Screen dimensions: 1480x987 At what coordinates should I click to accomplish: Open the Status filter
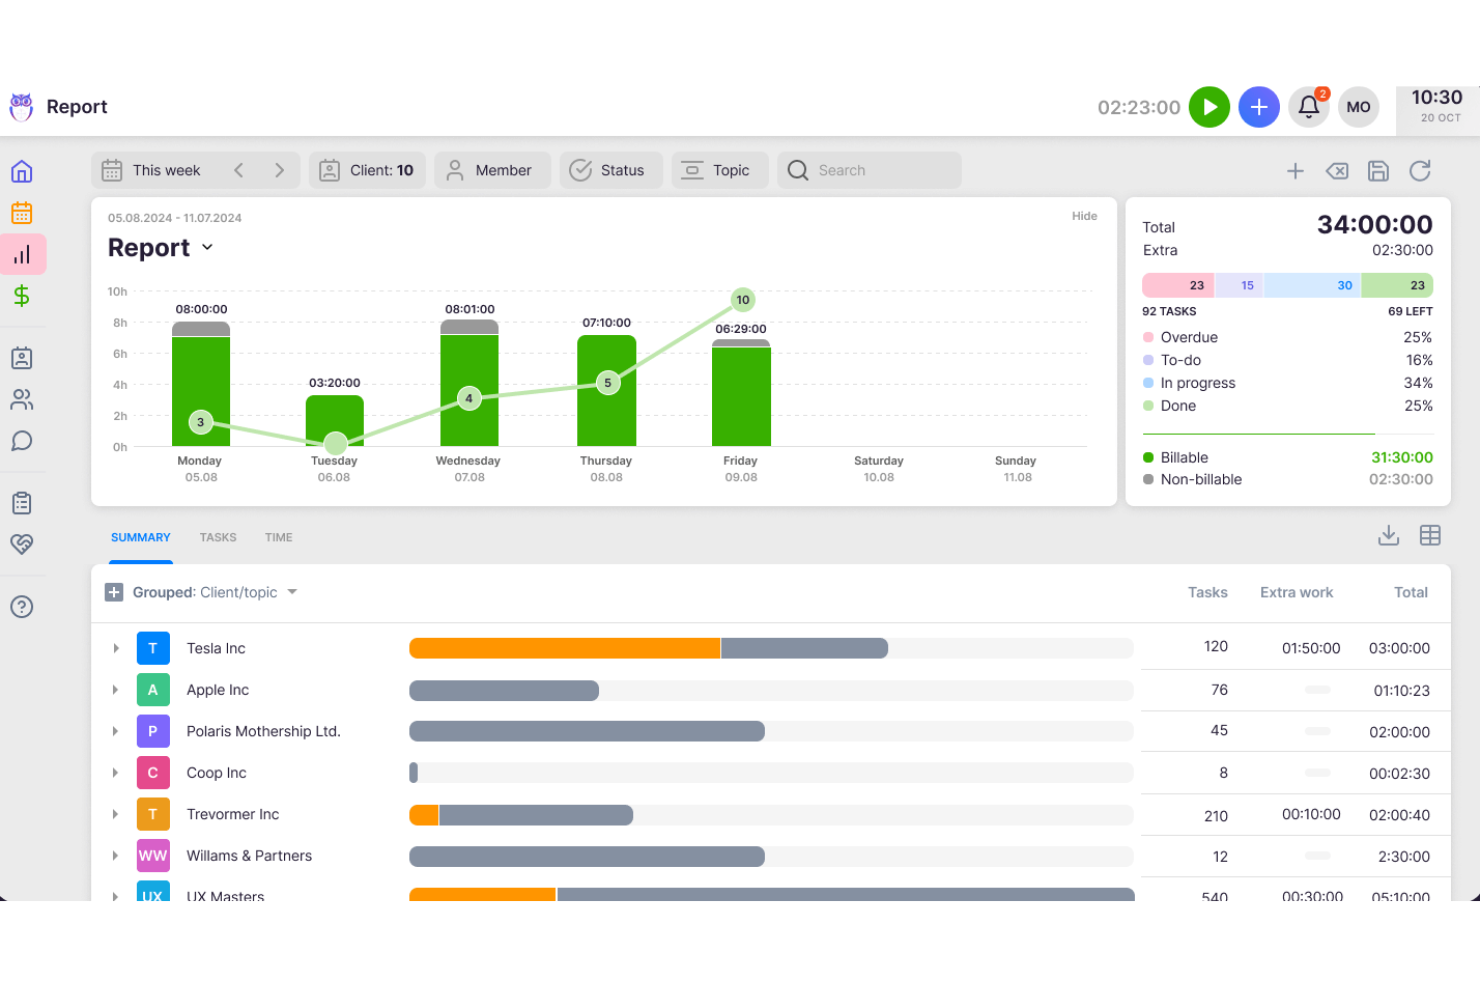(x=611, y=170)
